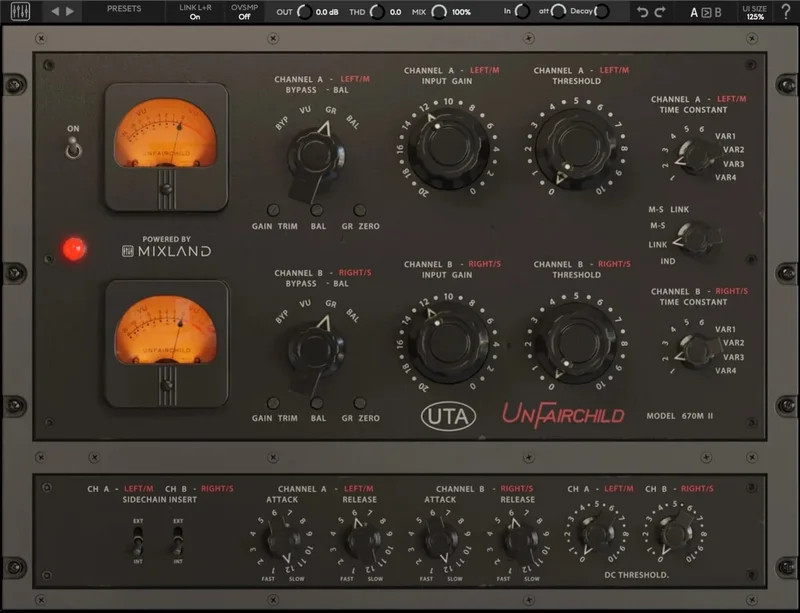Click the CH B DC THRESHOLD knob
The width and height of the screenshot is (800, 613).
[x=676, y=534]
